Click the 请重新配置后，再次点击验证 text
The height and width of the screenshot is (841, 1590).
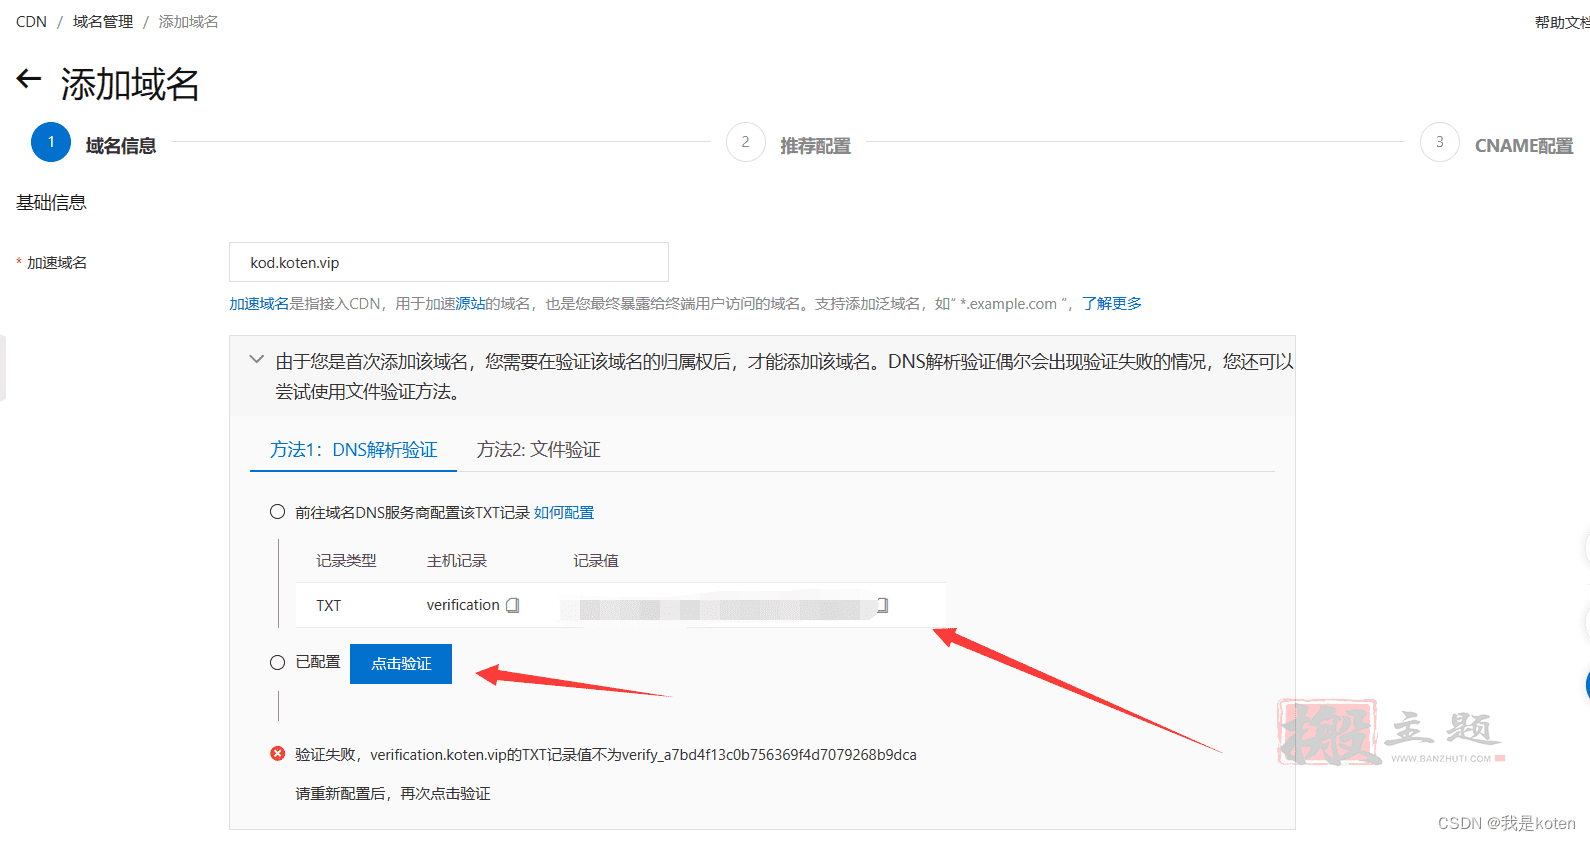tap(393, 794)
